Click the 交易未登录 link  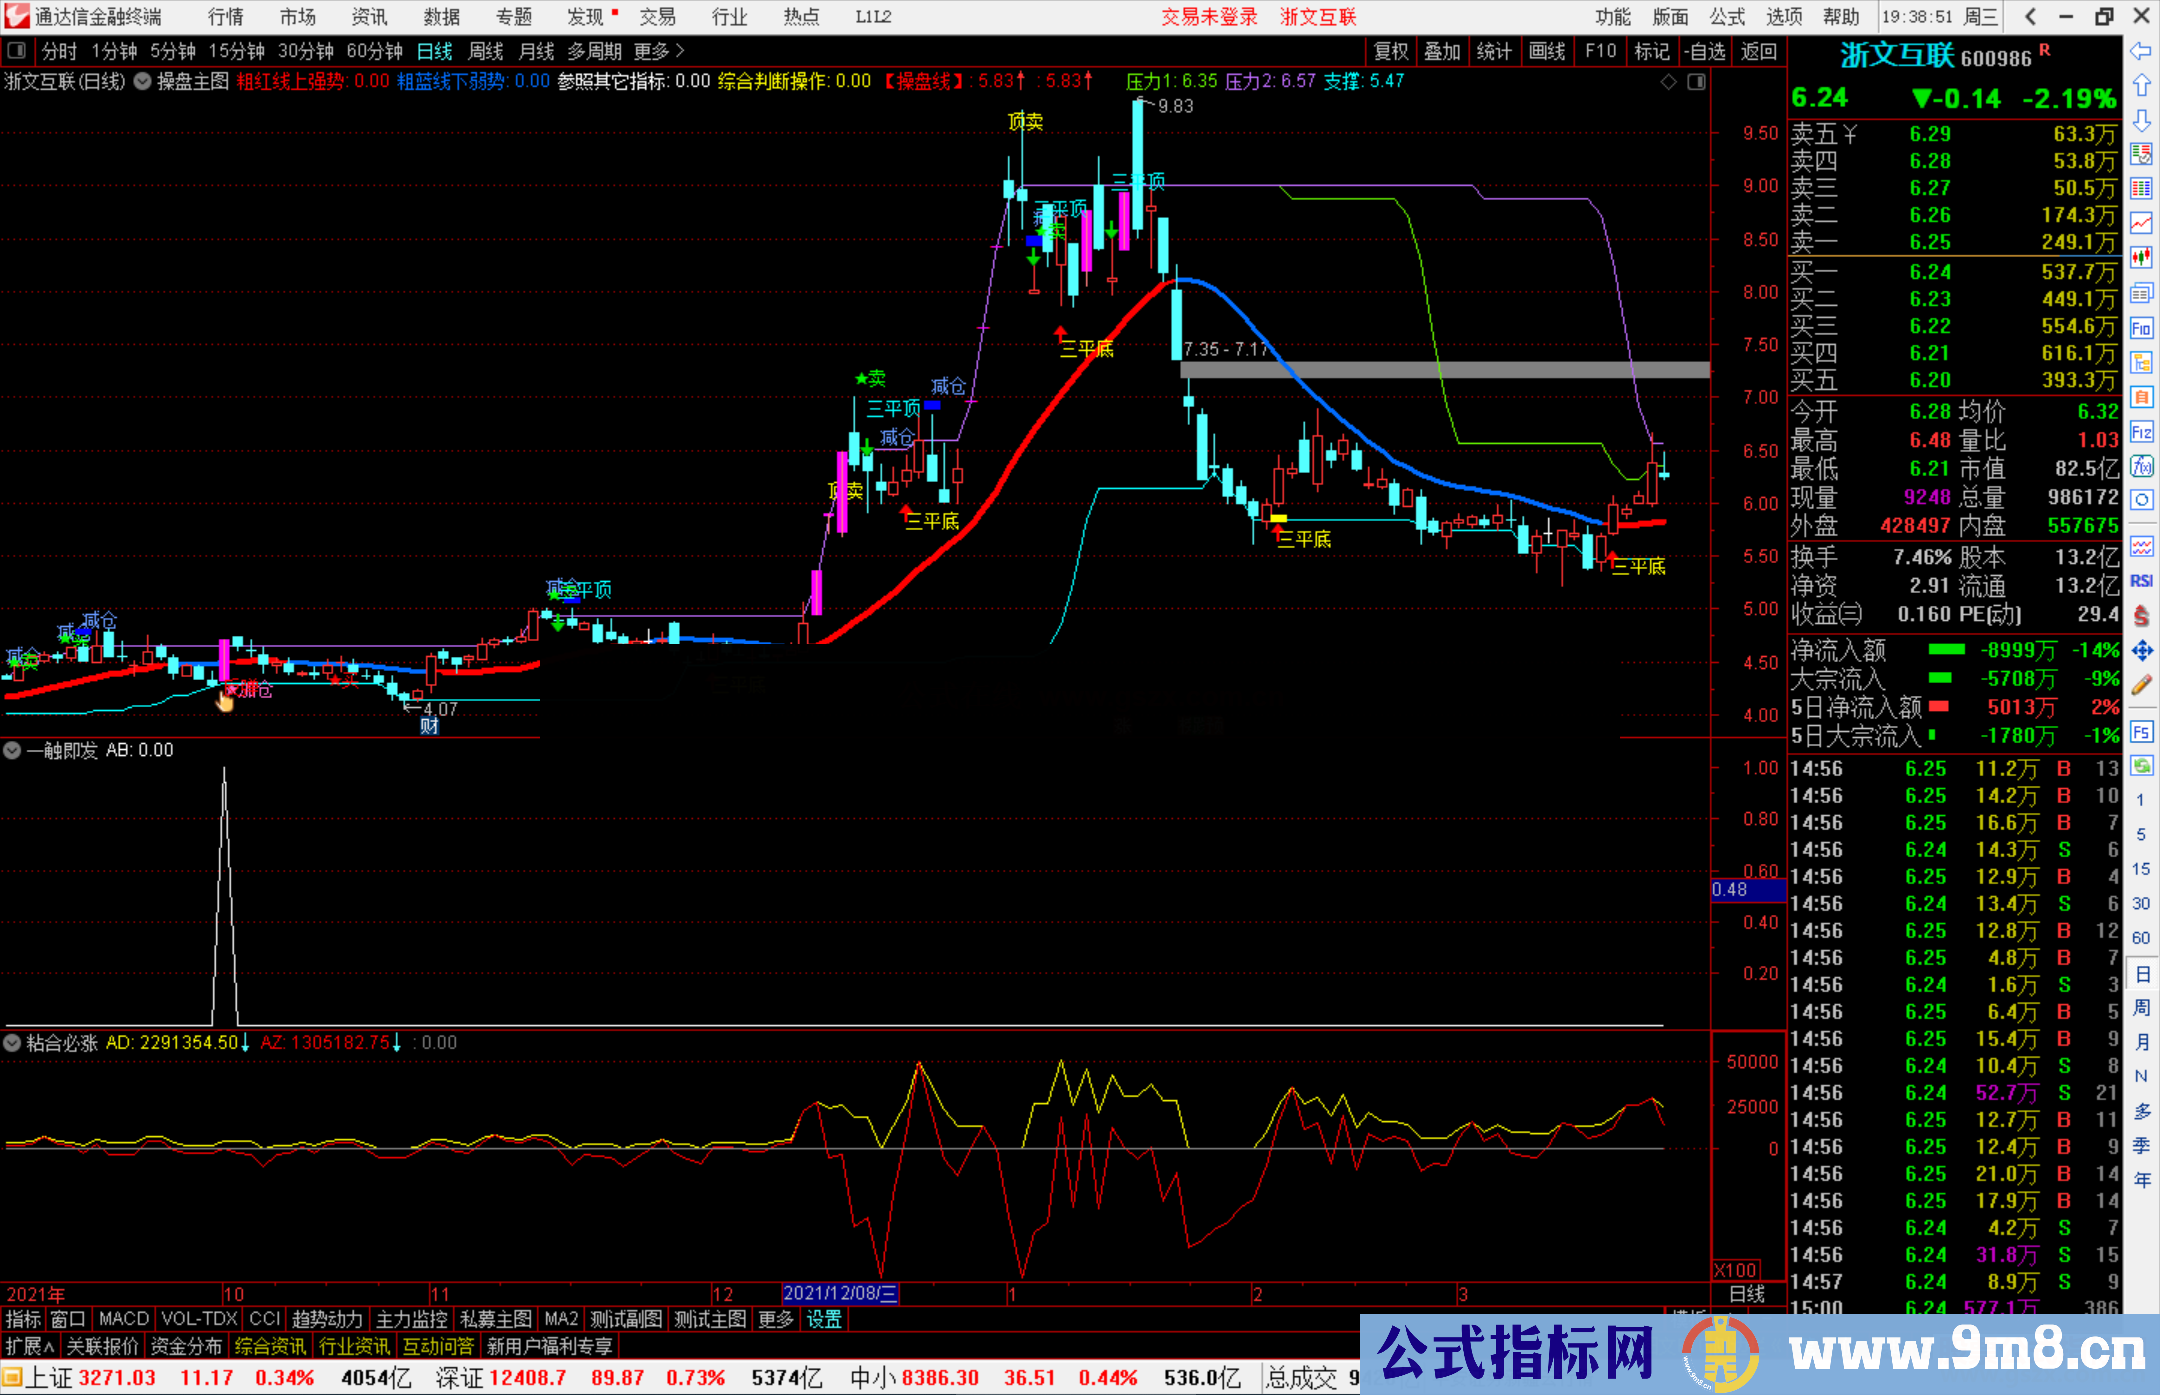click(x=1208, y=17)
